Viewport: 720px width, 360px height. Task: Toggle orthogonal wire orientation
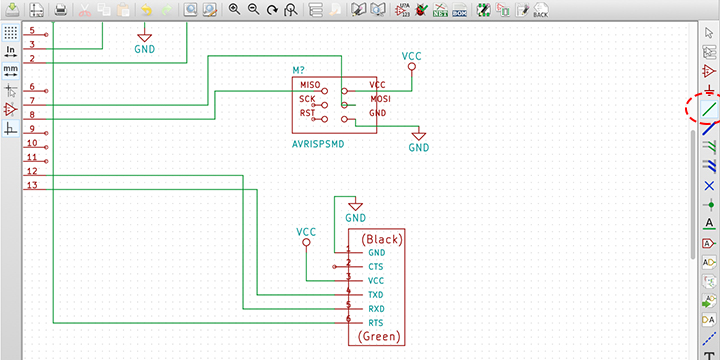[11, 129]
